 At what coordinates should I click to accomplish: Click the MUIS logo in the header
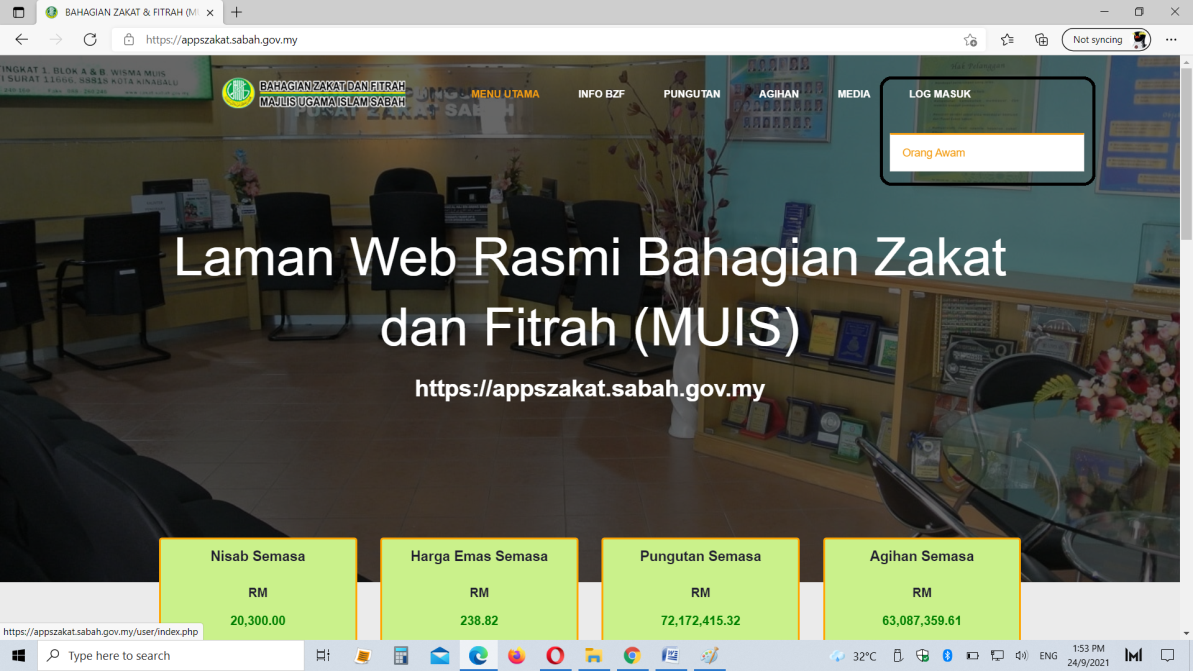(238, 93)
